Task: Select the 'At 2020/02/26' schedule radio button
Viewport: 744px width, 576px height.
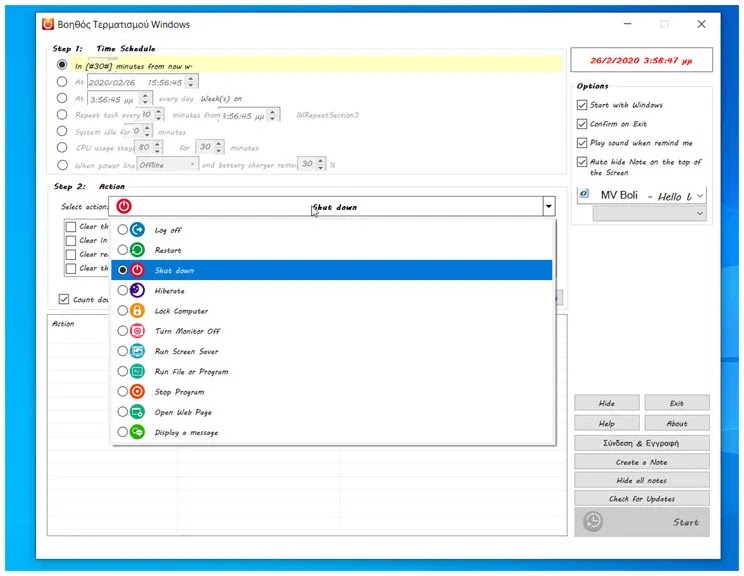Action: click(62, 81)
